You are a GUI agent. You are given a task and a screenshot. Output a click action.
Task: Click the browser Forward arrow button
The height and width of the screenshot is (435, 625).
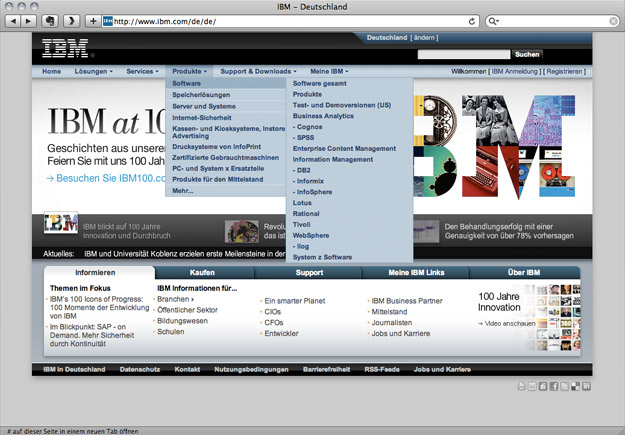(x=29, y=21)
